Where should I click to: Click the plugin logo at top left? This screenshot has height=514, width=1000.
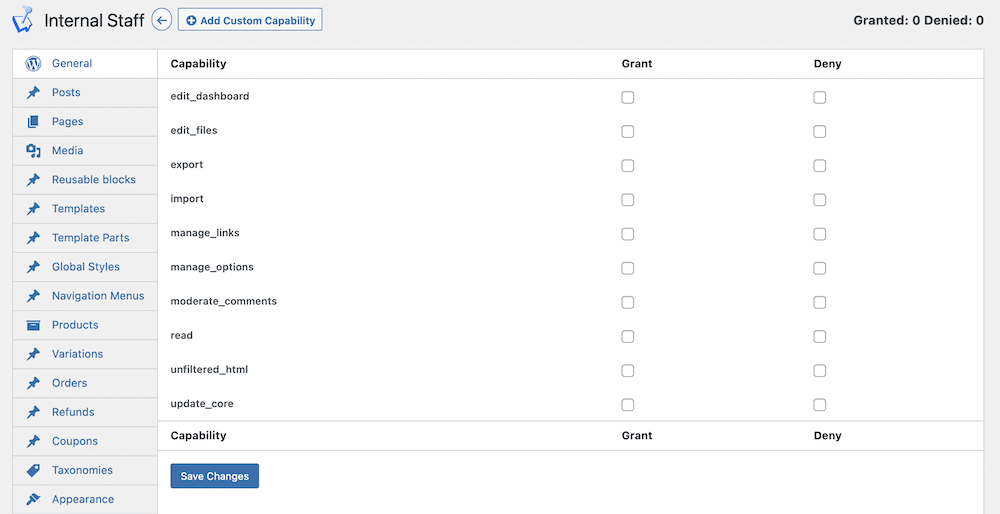click(x=22, y=19)
